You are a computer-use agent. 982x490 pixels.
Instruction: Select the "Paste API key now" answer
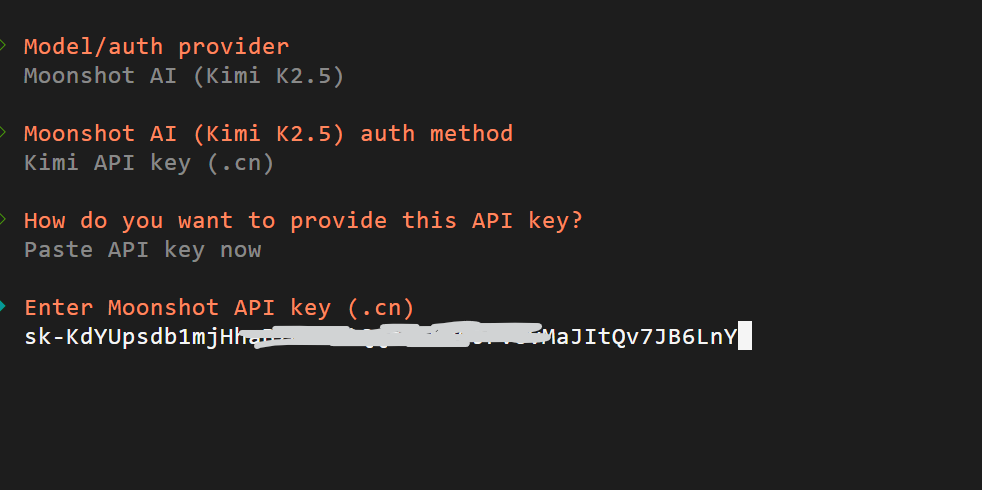(x=142, y=250)
